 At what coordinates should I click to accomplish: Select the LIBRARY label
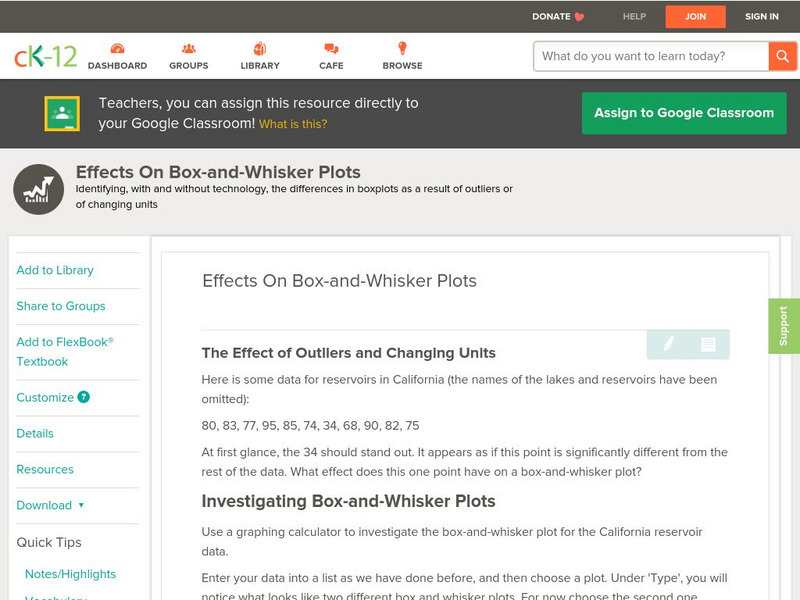coord(260,65)
